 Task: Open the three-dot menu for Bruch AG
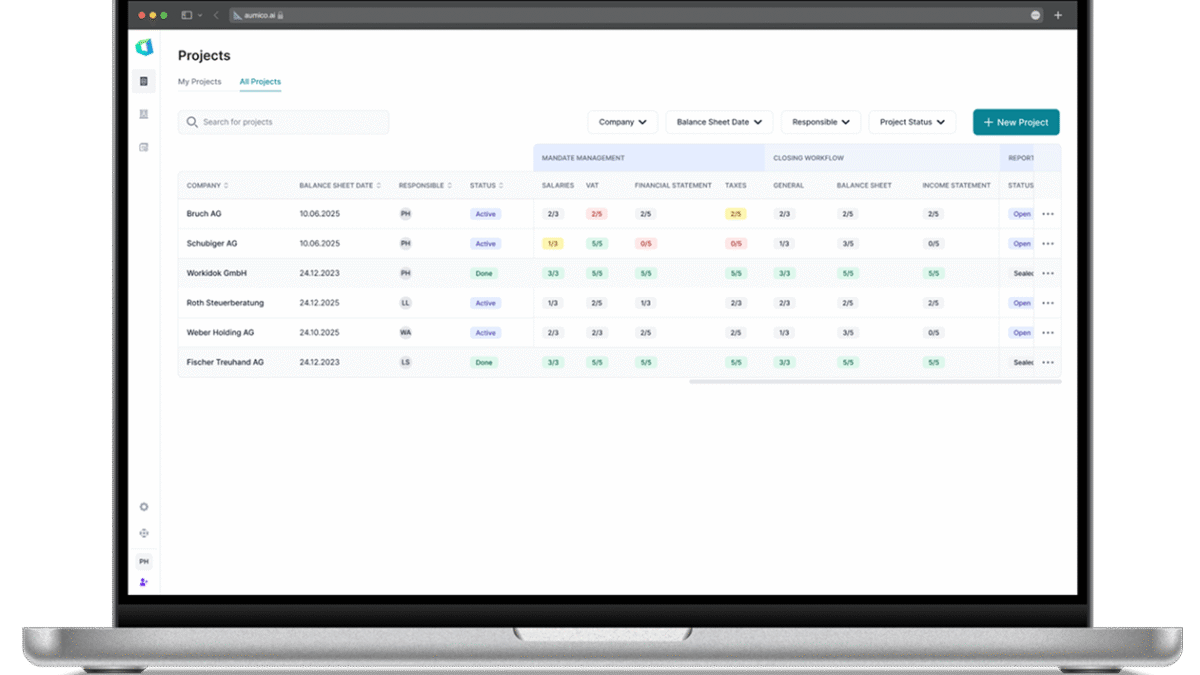pyautogui.click(x=1048, y=214)
